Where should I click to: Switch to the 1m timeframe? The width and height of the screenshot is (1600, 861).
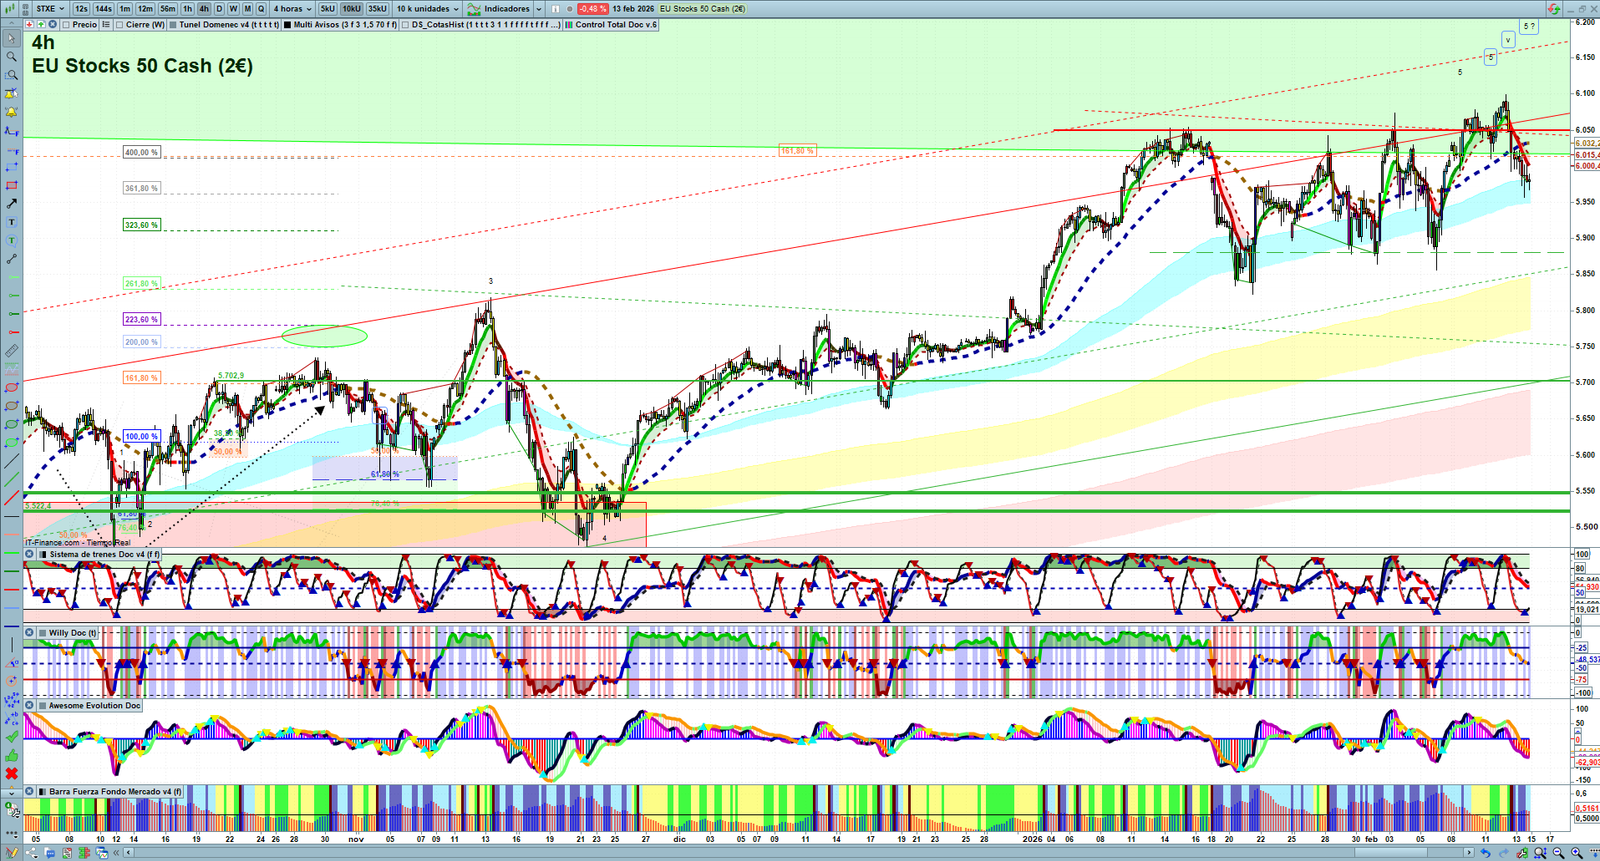coord(125,9)
